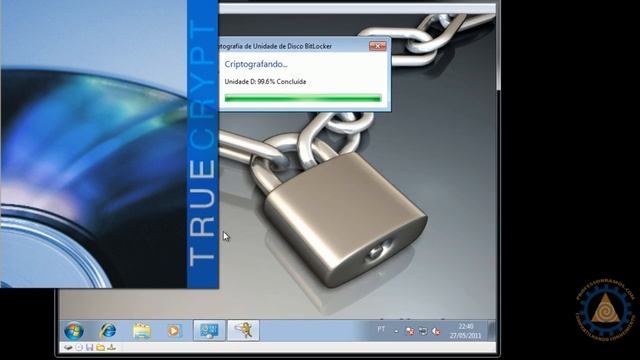Click the PT language indicator

(x=381, y=329)
